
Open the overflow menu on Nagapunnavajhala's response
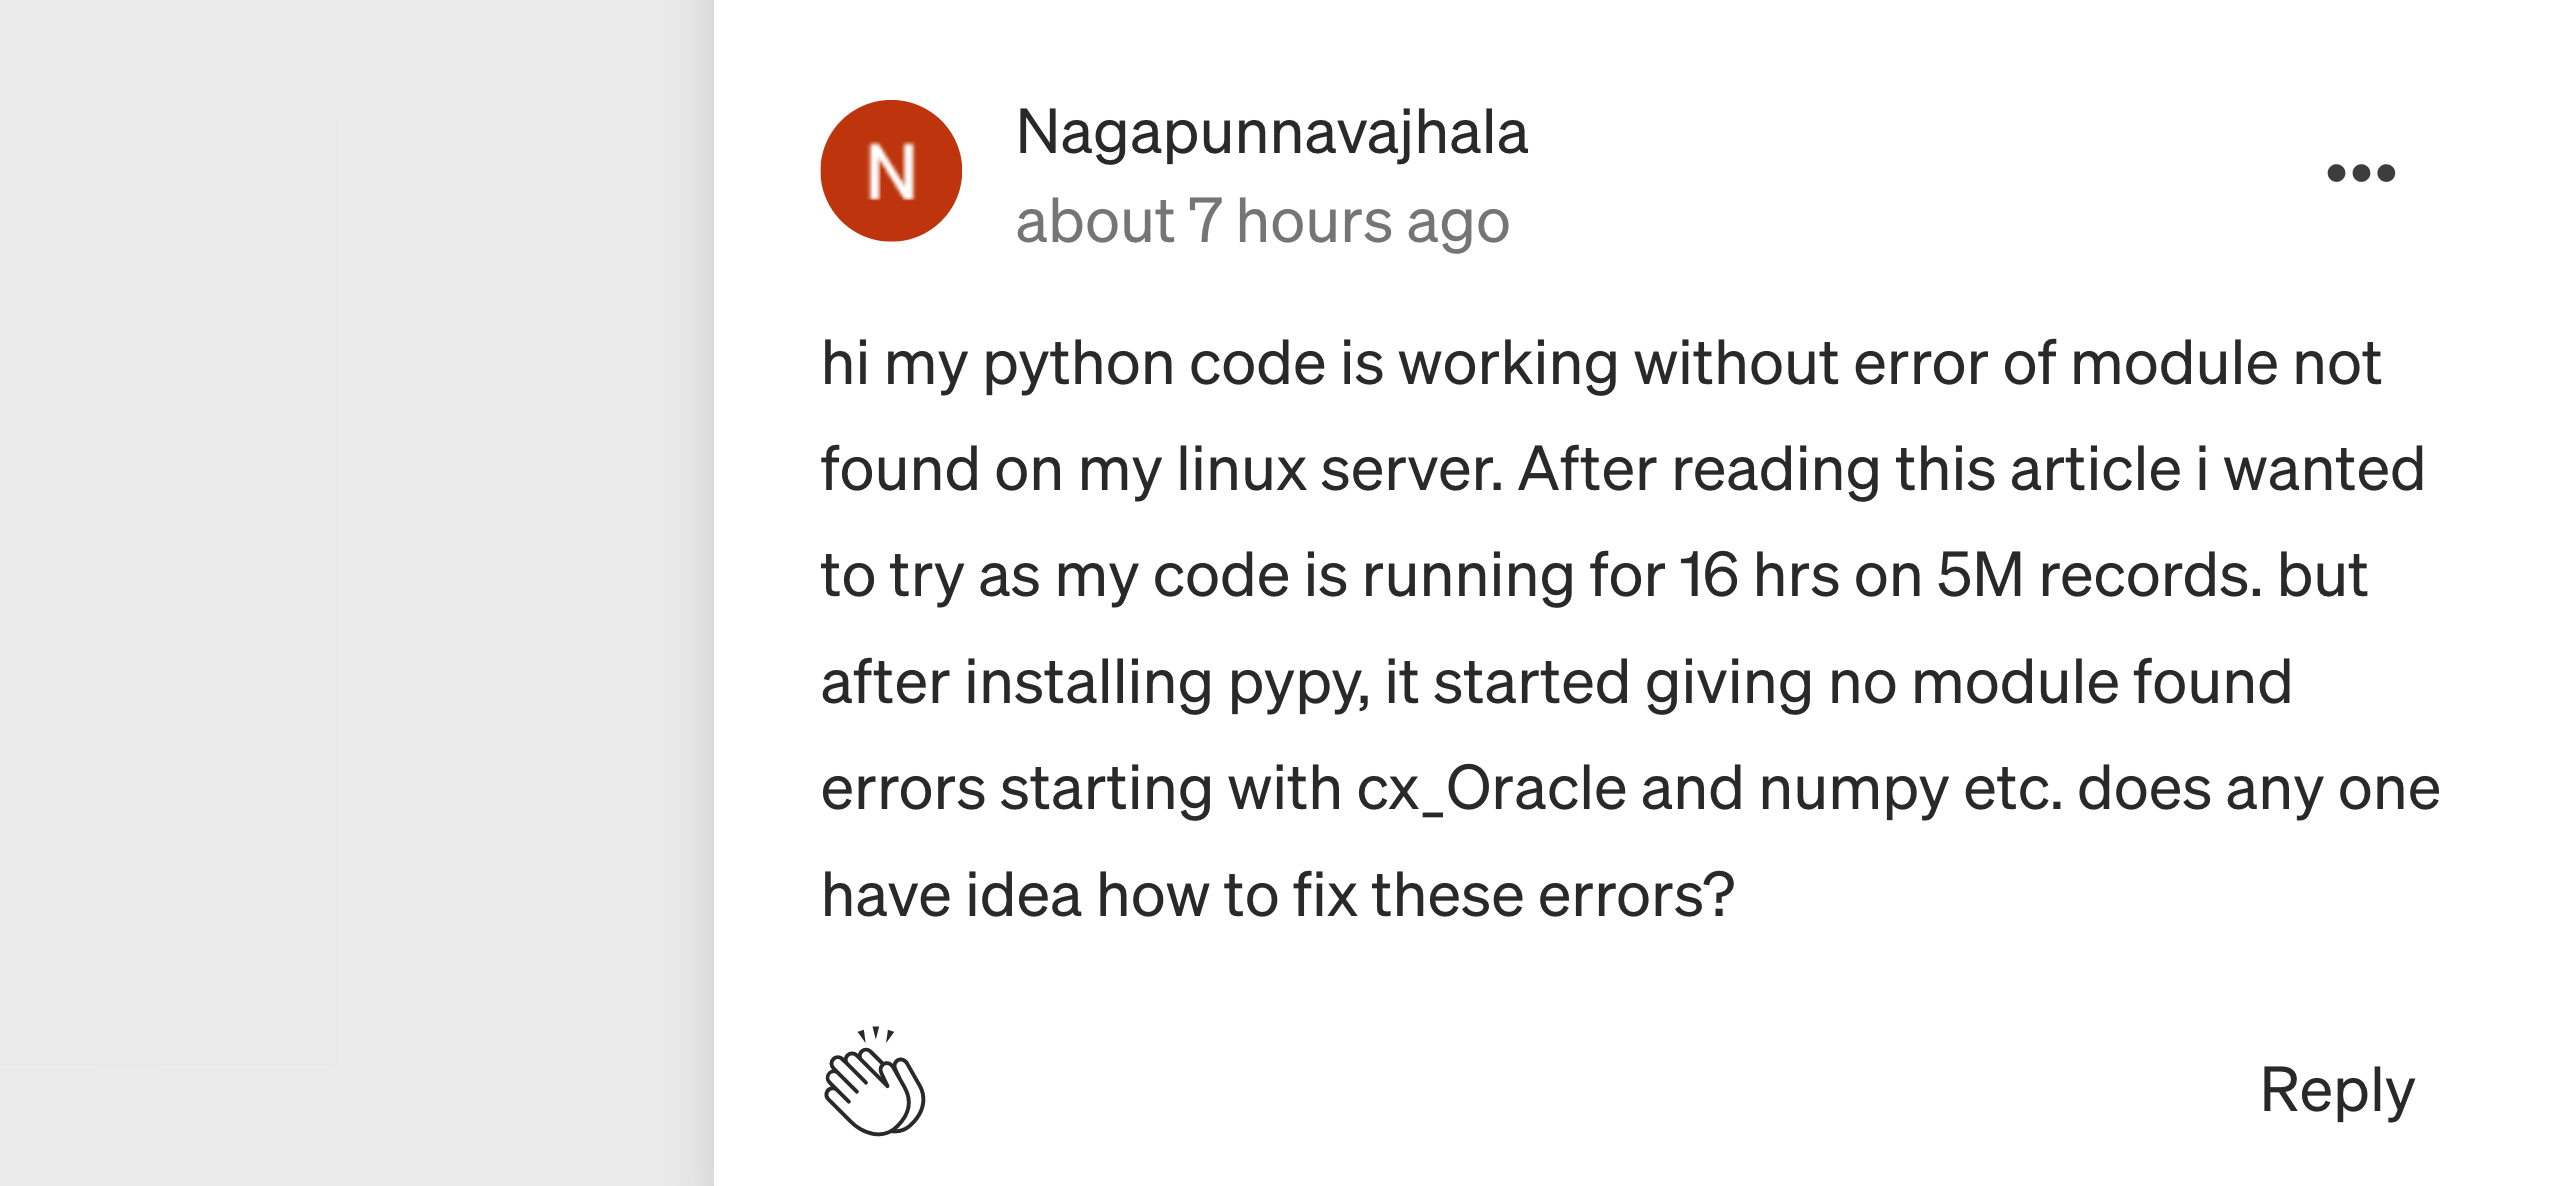[2360, 173]
